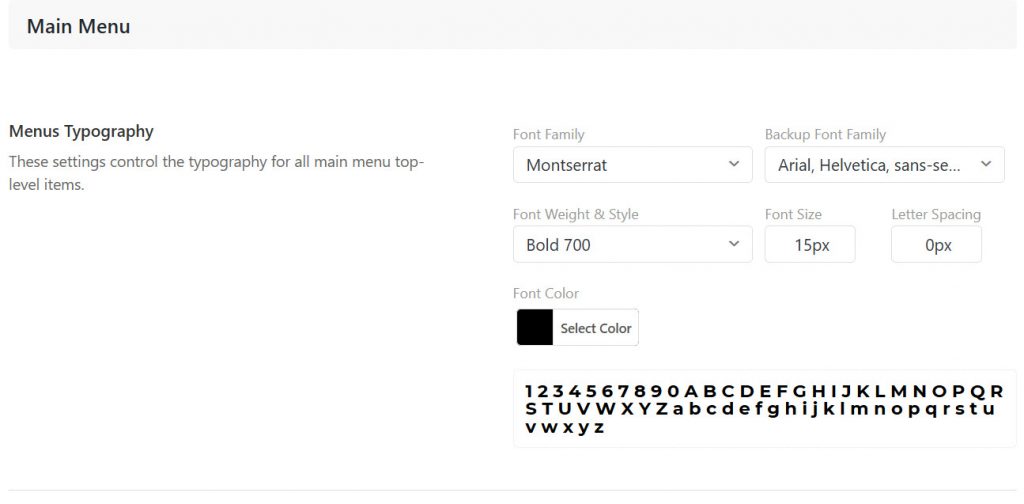The width and height of the screenshot is (1024, 504).
Task: Click the chevron arrow in Font Family box
Action: click(x=734, y=164)
